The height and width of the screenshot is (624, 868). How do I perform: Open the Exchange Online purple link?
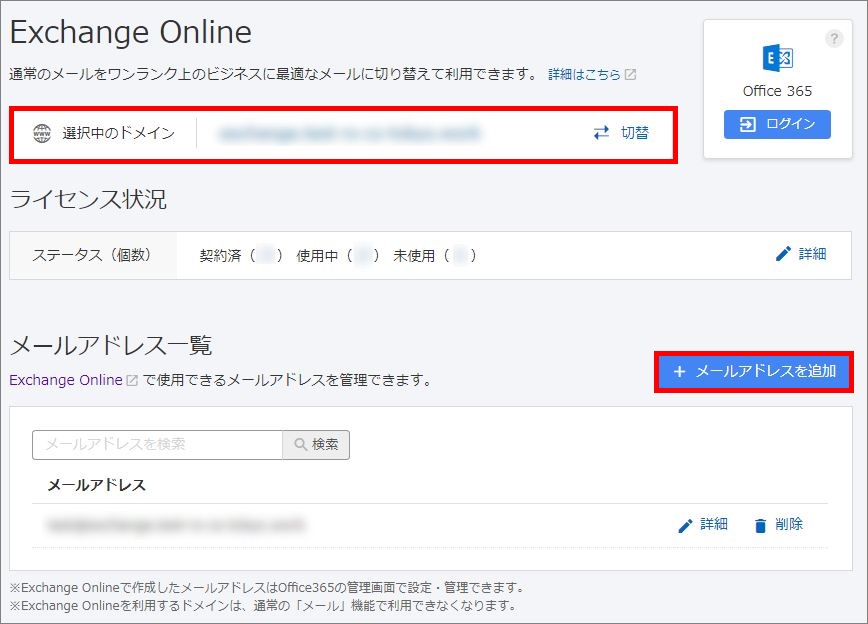pos(66,380)
